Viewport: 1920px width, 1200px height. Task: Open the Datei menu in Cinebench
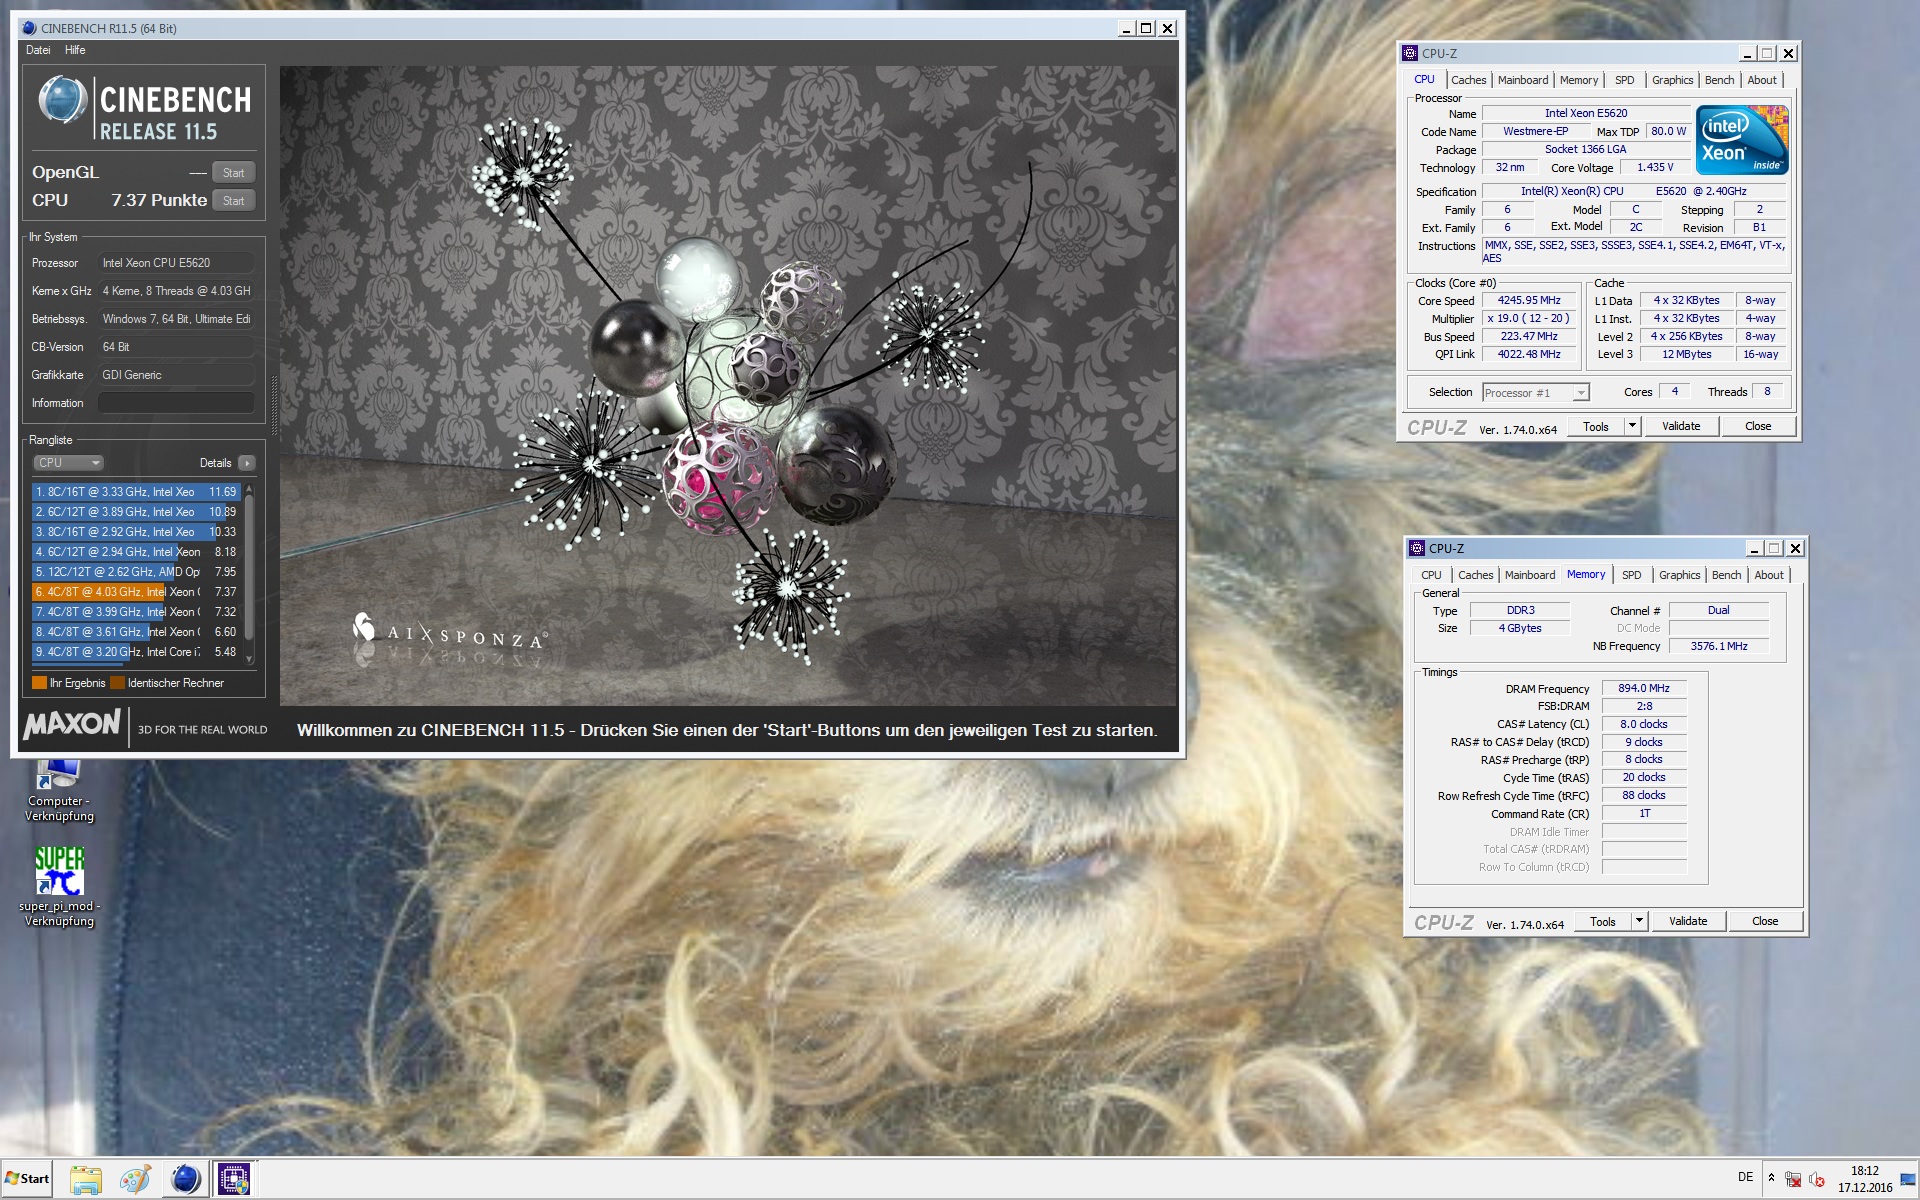(x=38, y=50)
